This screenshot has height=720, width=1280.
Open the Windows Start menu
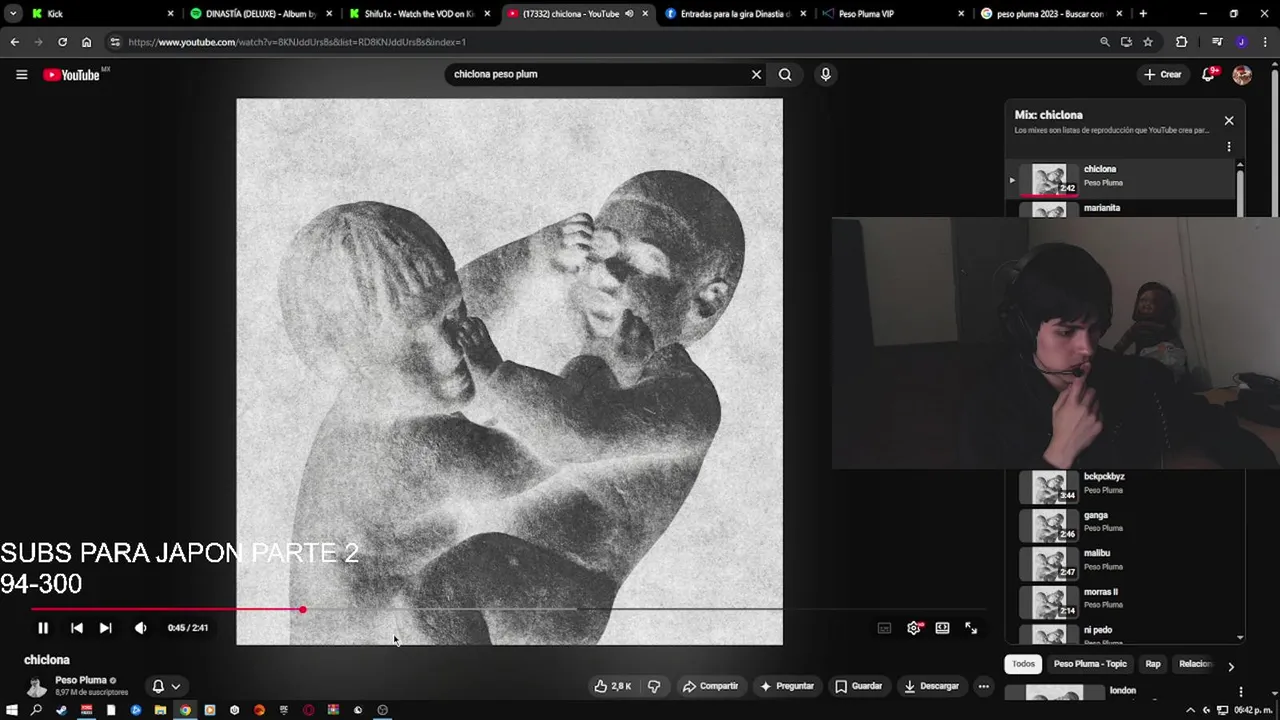pyautogui.click(x=11, y=710)
